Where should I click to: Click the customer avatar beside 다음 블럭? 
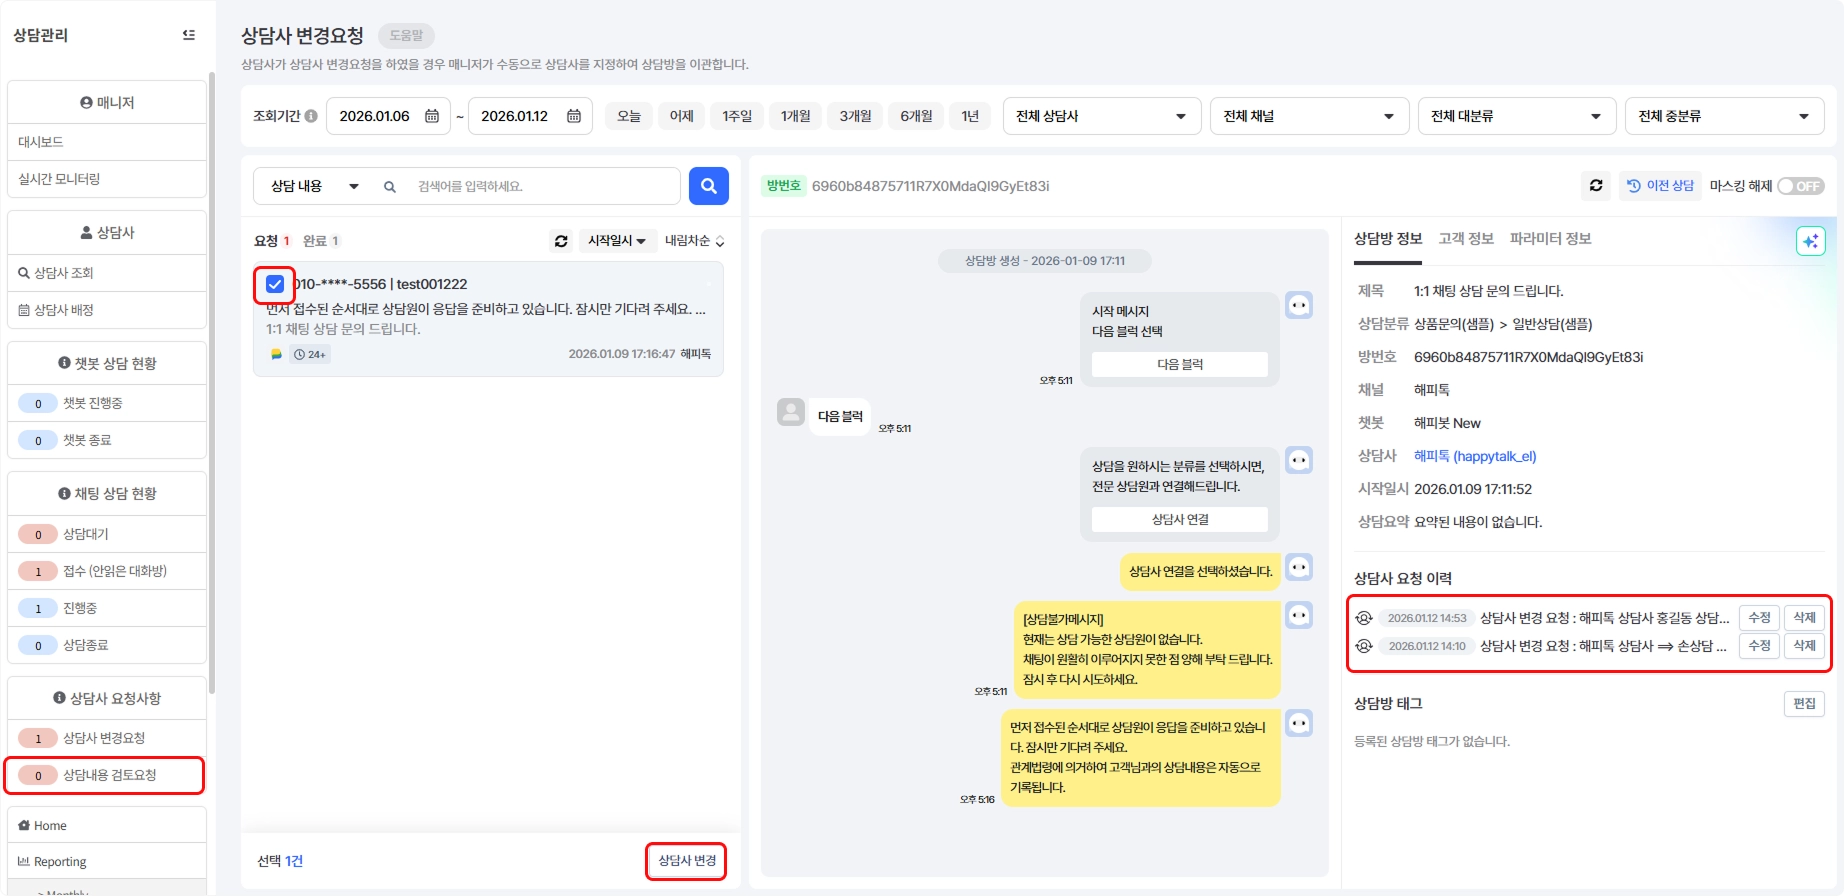point(791,412)
